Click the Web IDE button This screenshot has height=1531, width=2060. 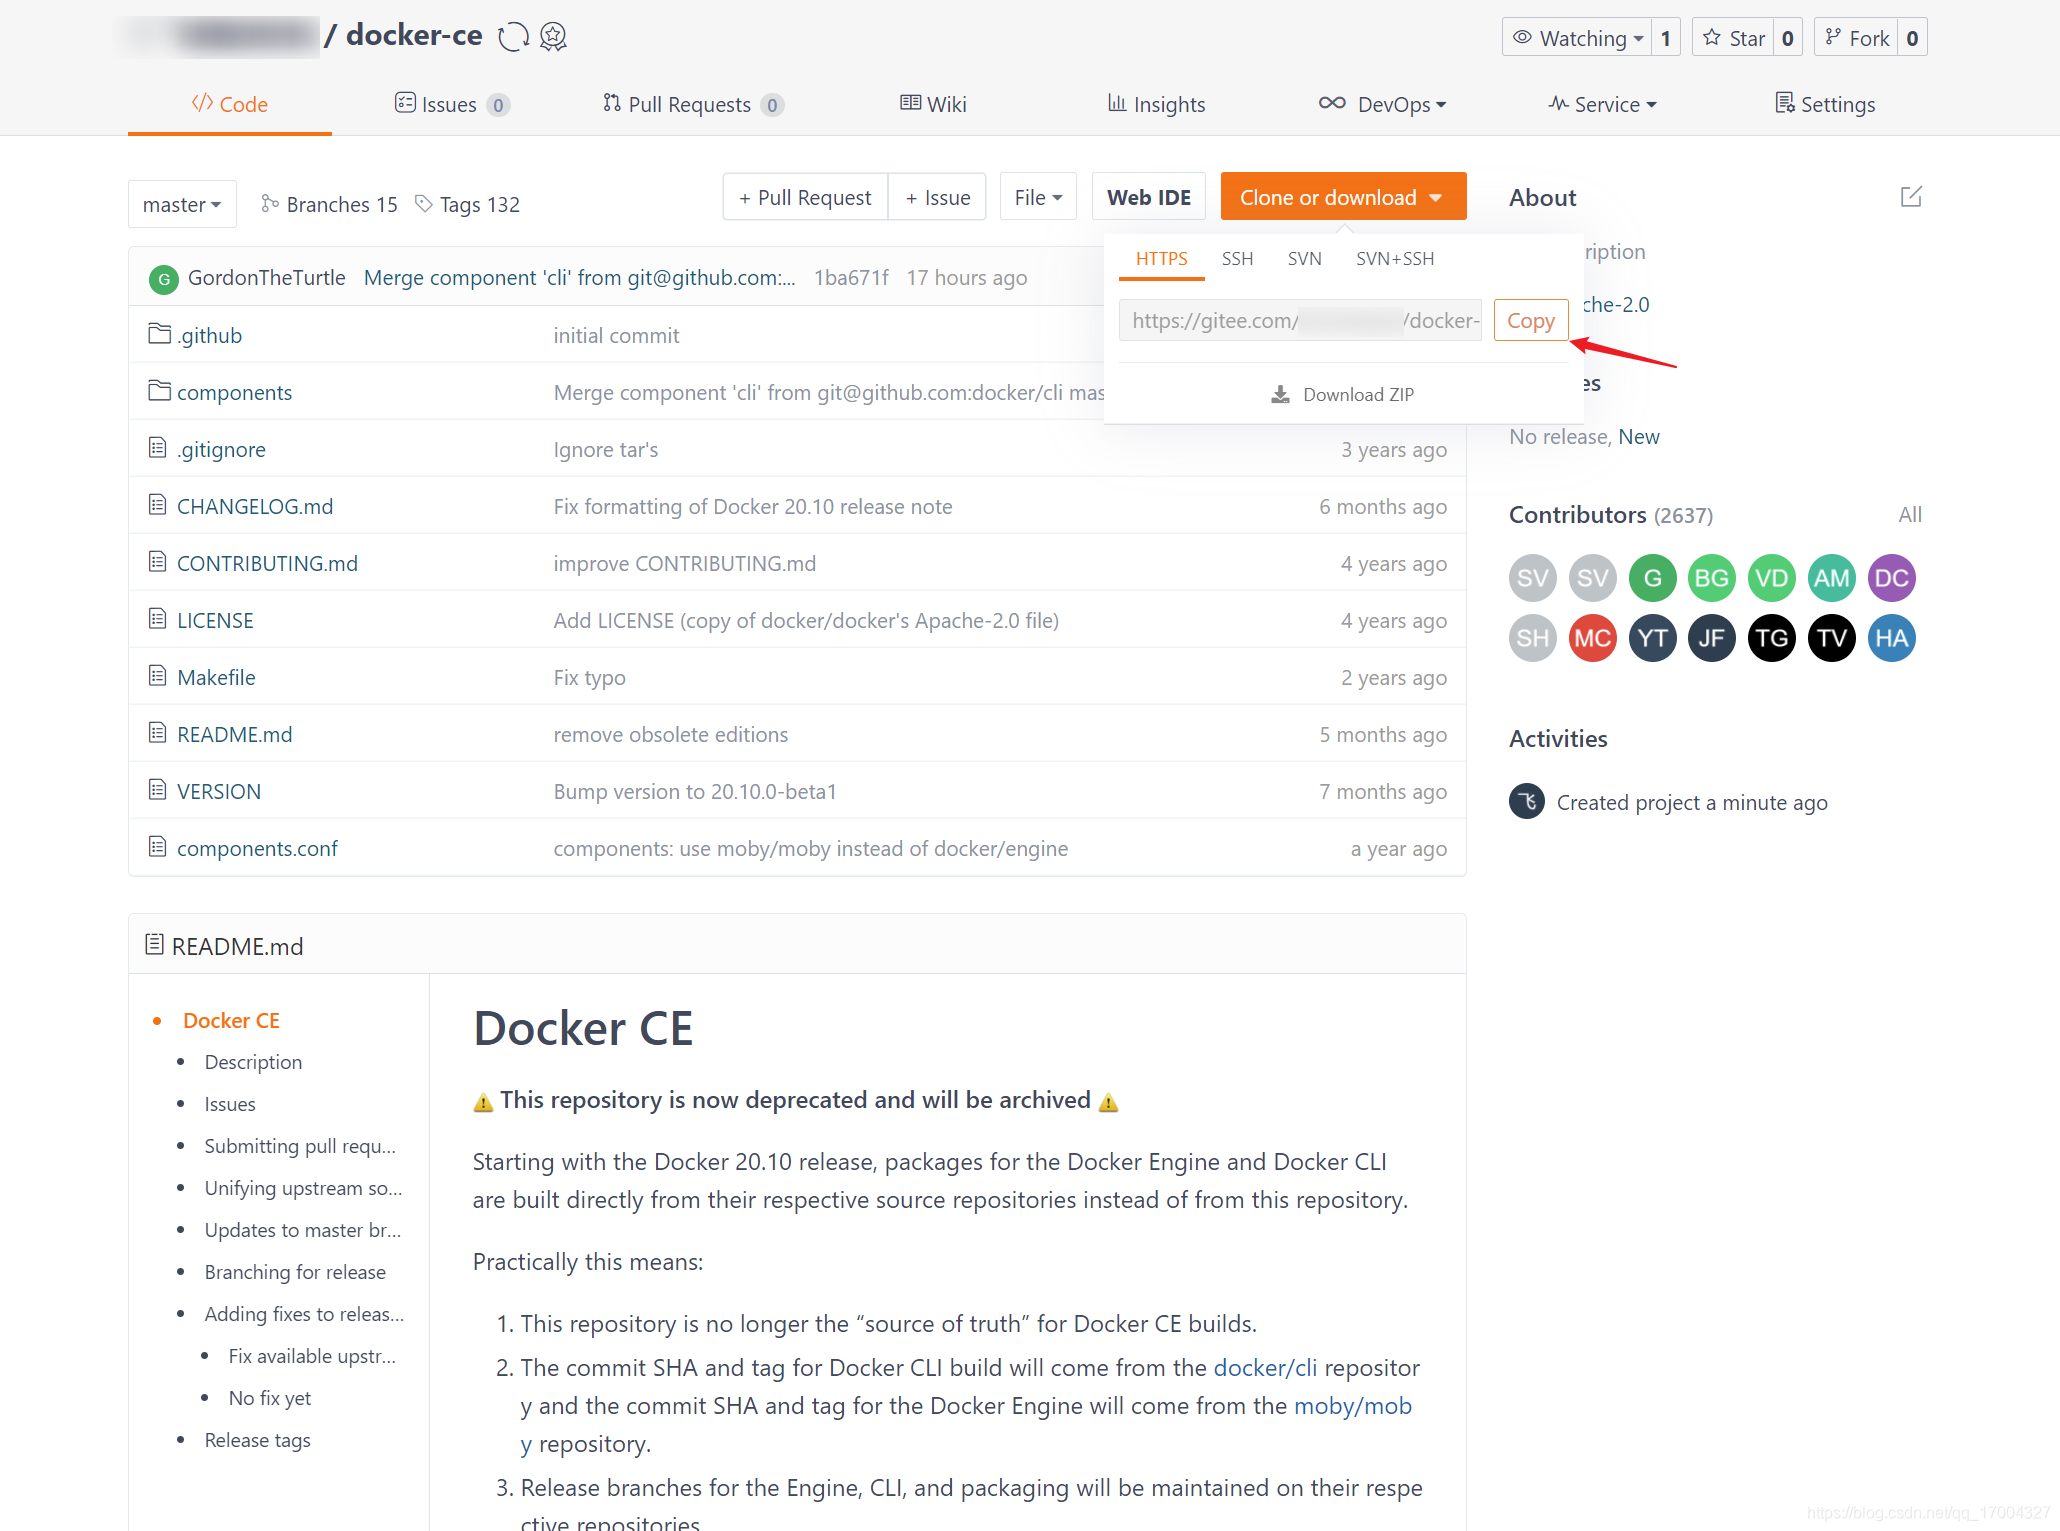tap(1150, 195)
